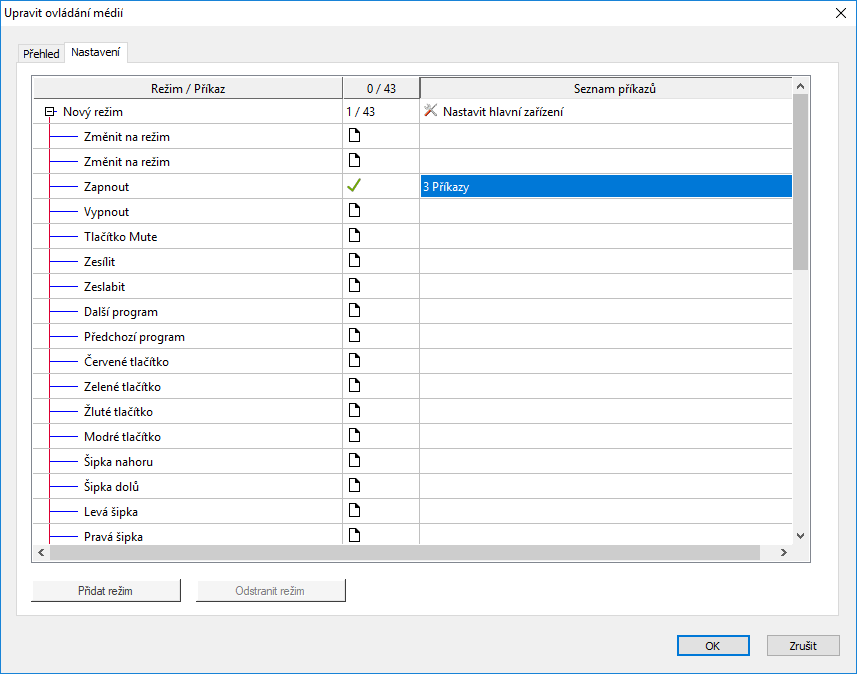Click the document icon for Tlačítko Mute
The height and width of the screenshot is (674, 857).
(x=353, y=236)
